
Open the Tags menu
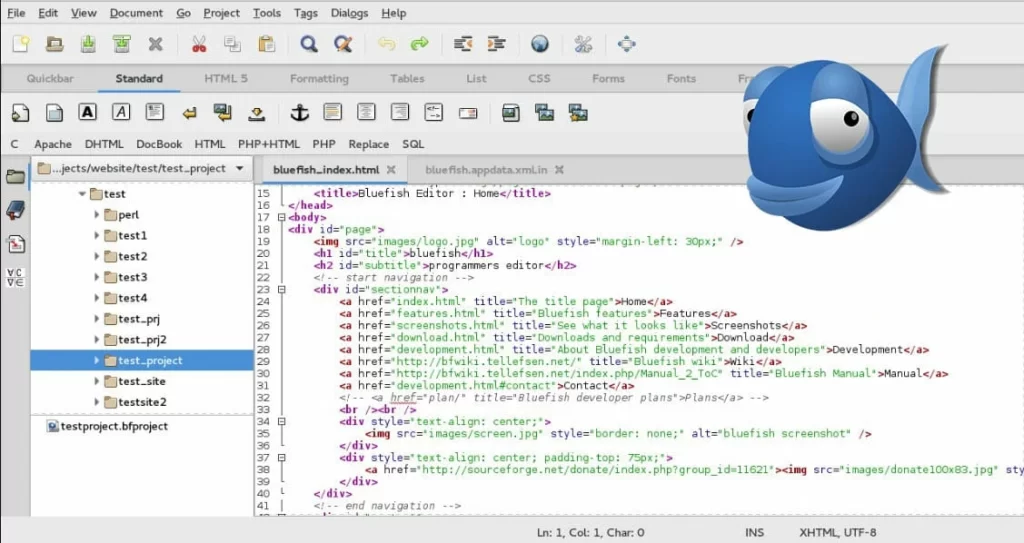[x=306, y=13]
